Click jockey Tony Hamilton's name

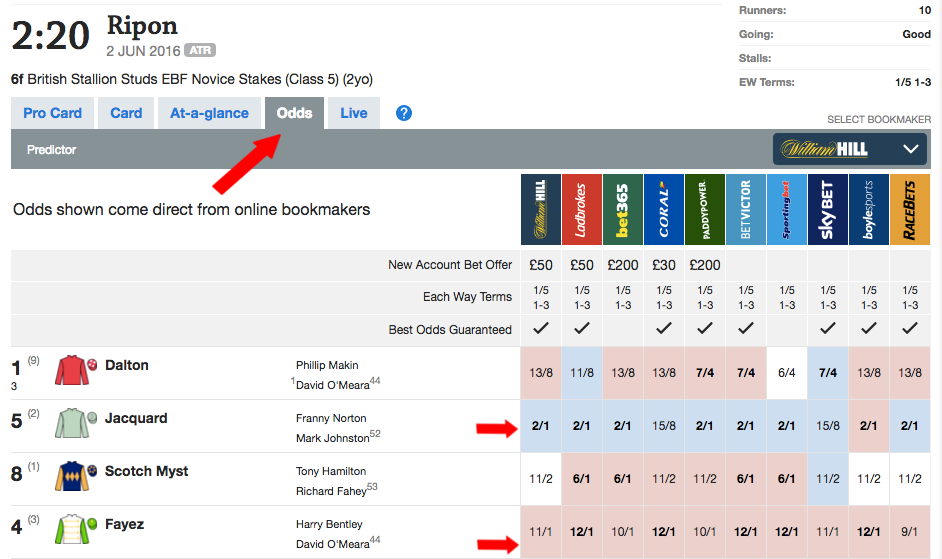click(331, 471)
